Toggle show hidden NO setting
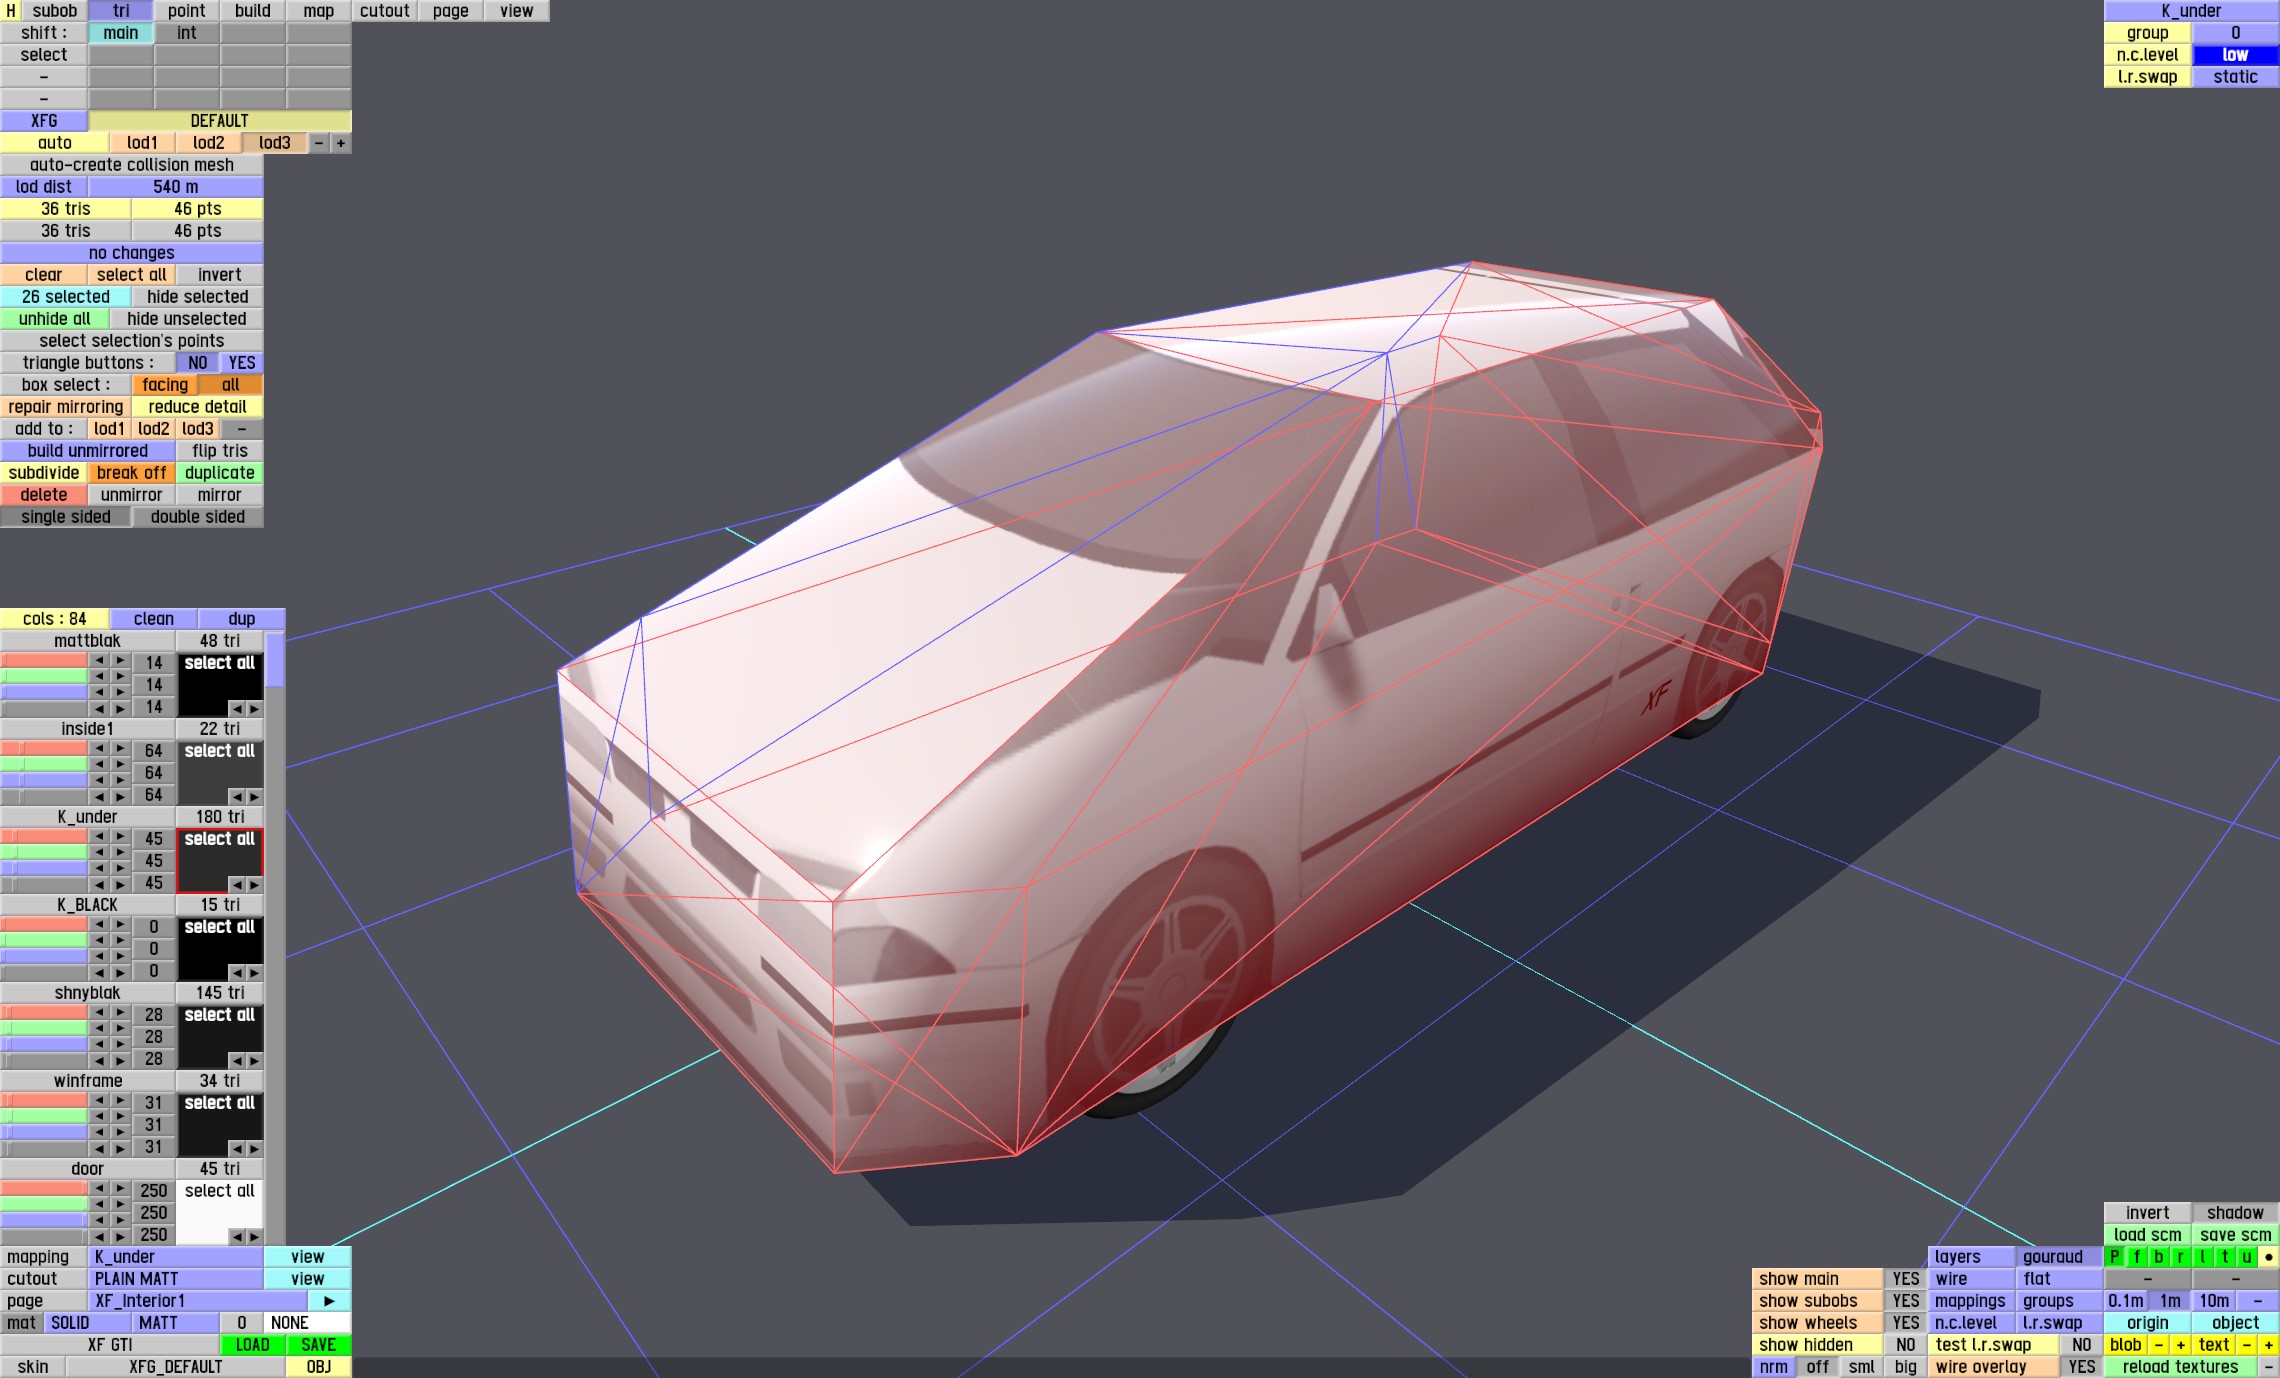 (x=1906, y=1345)
